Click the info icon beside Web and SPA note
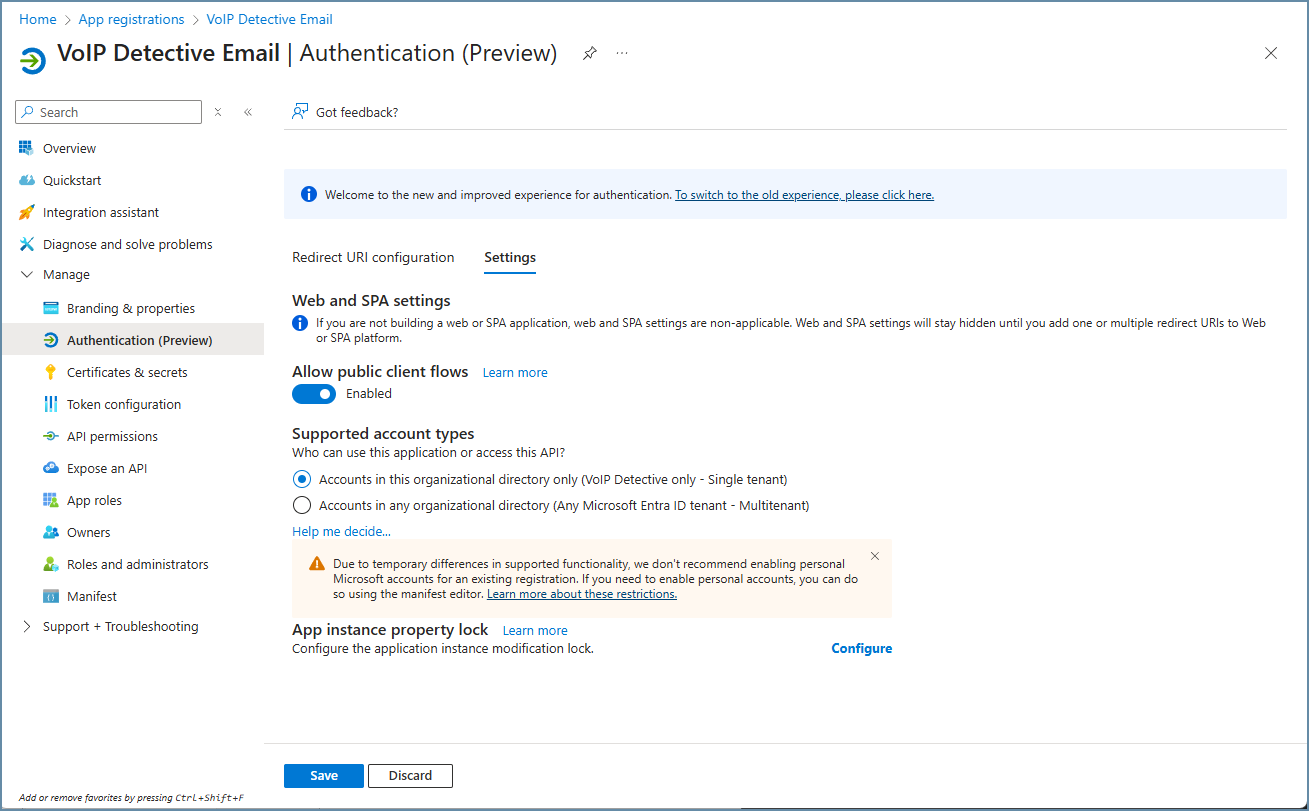The width and height of the screenshot is (1309, 811). coord(300,323)
